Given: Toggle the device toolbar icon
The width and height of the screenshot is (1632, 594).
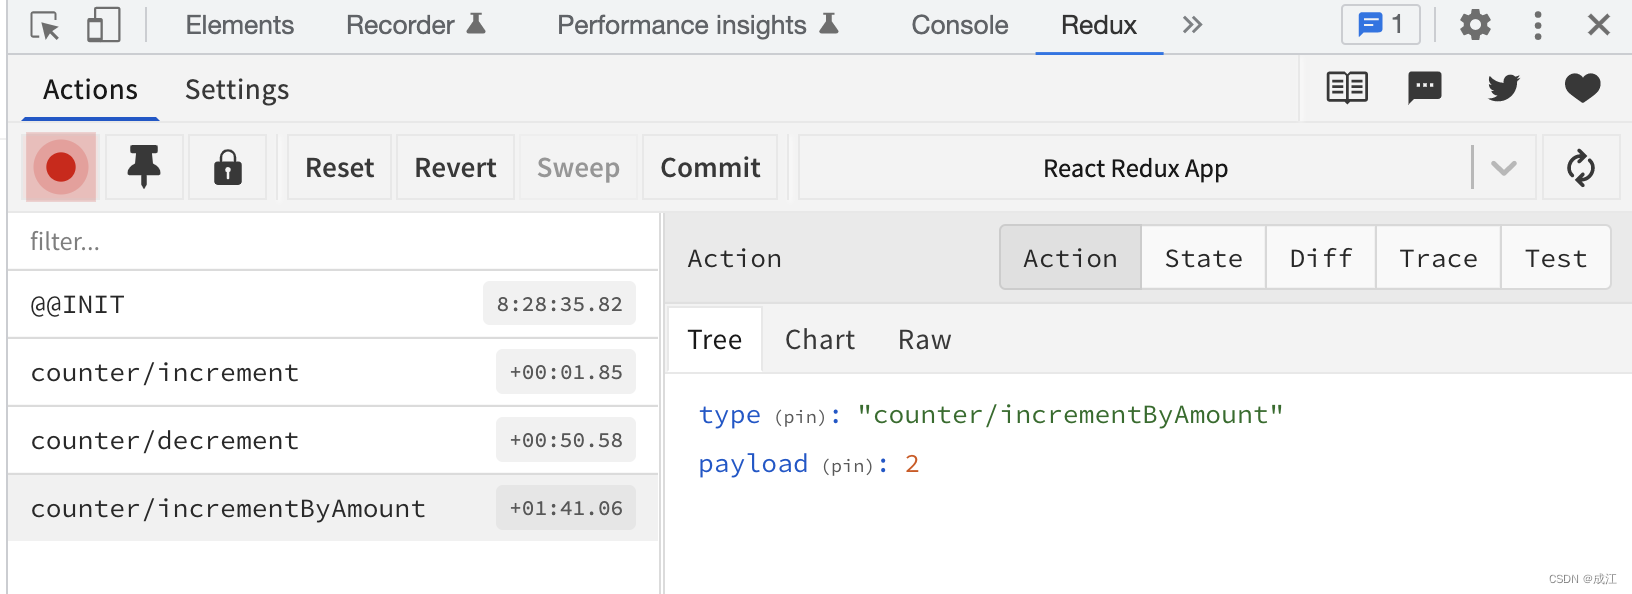Looking at the screenshot, I should [103, 25].
